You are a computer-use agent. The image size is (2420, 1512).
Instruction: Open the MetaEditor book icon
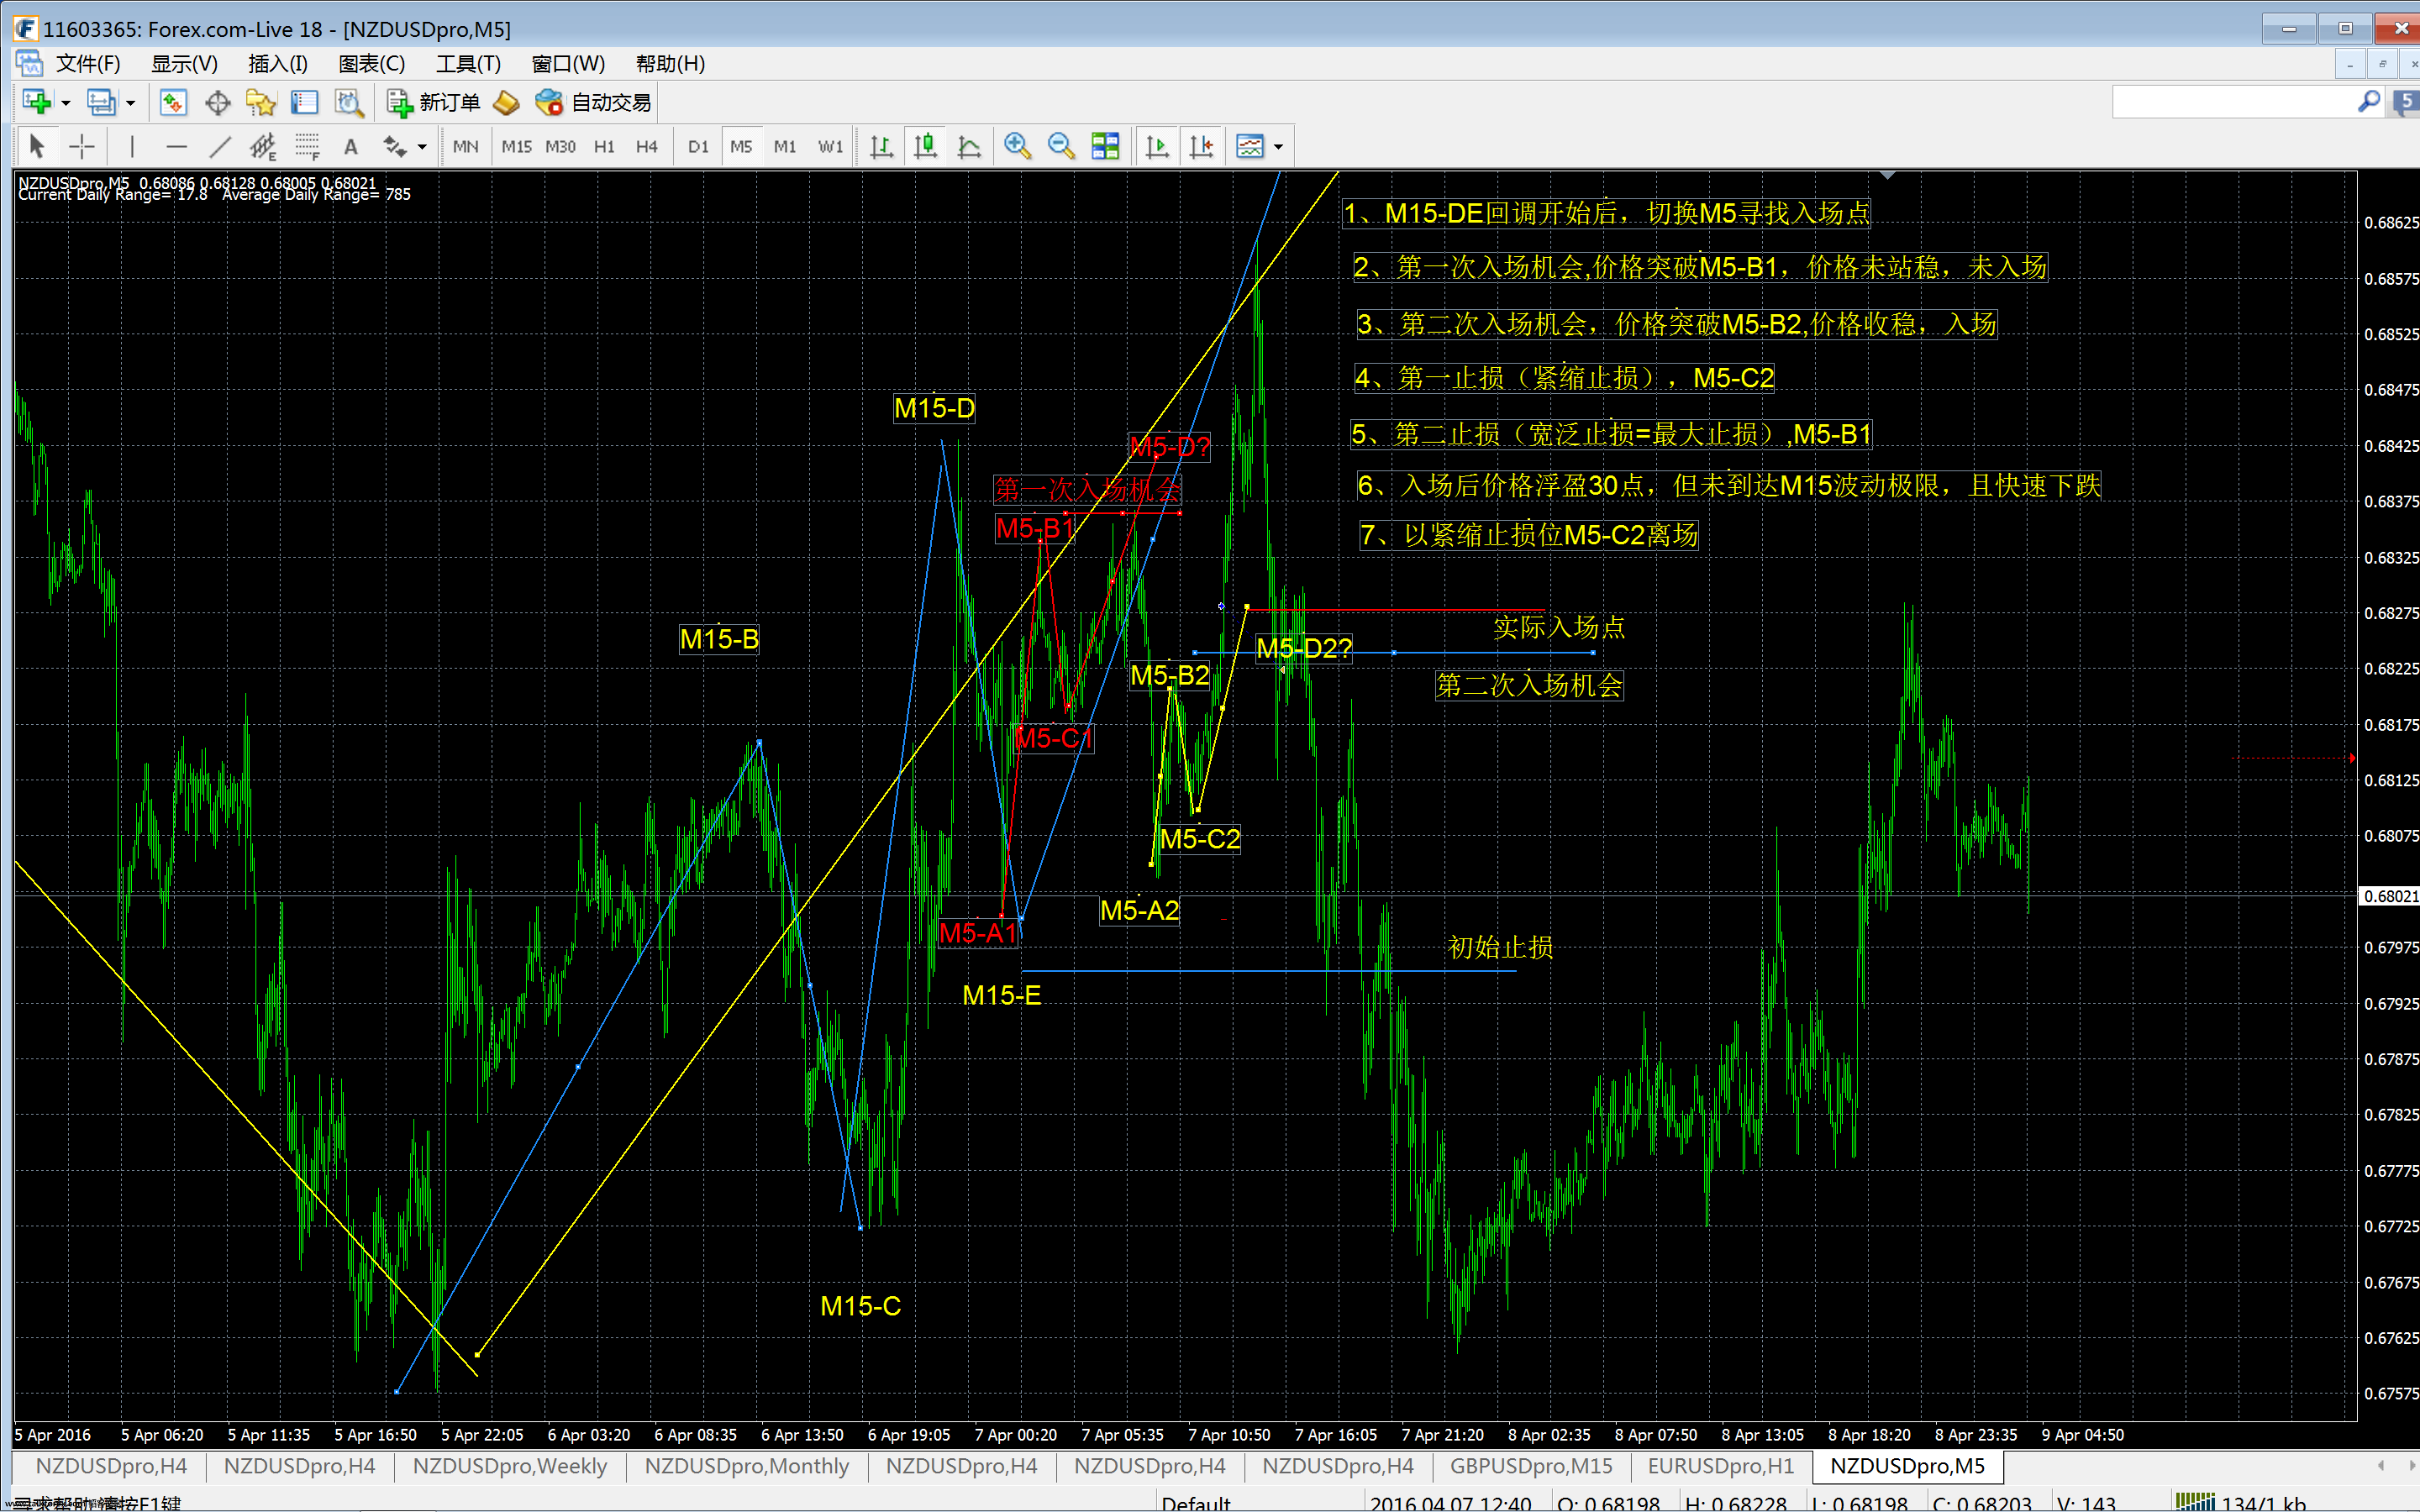(507, 102)
